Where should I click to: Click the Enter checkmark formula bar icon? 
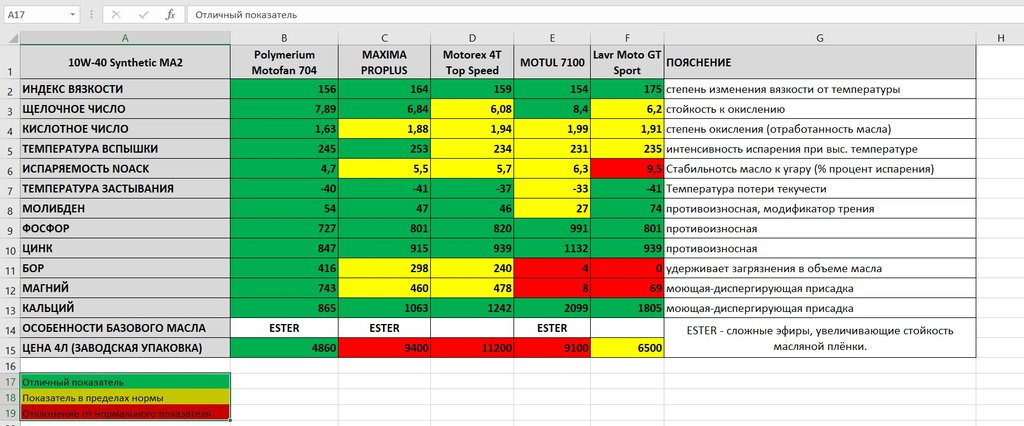[142, 14]
